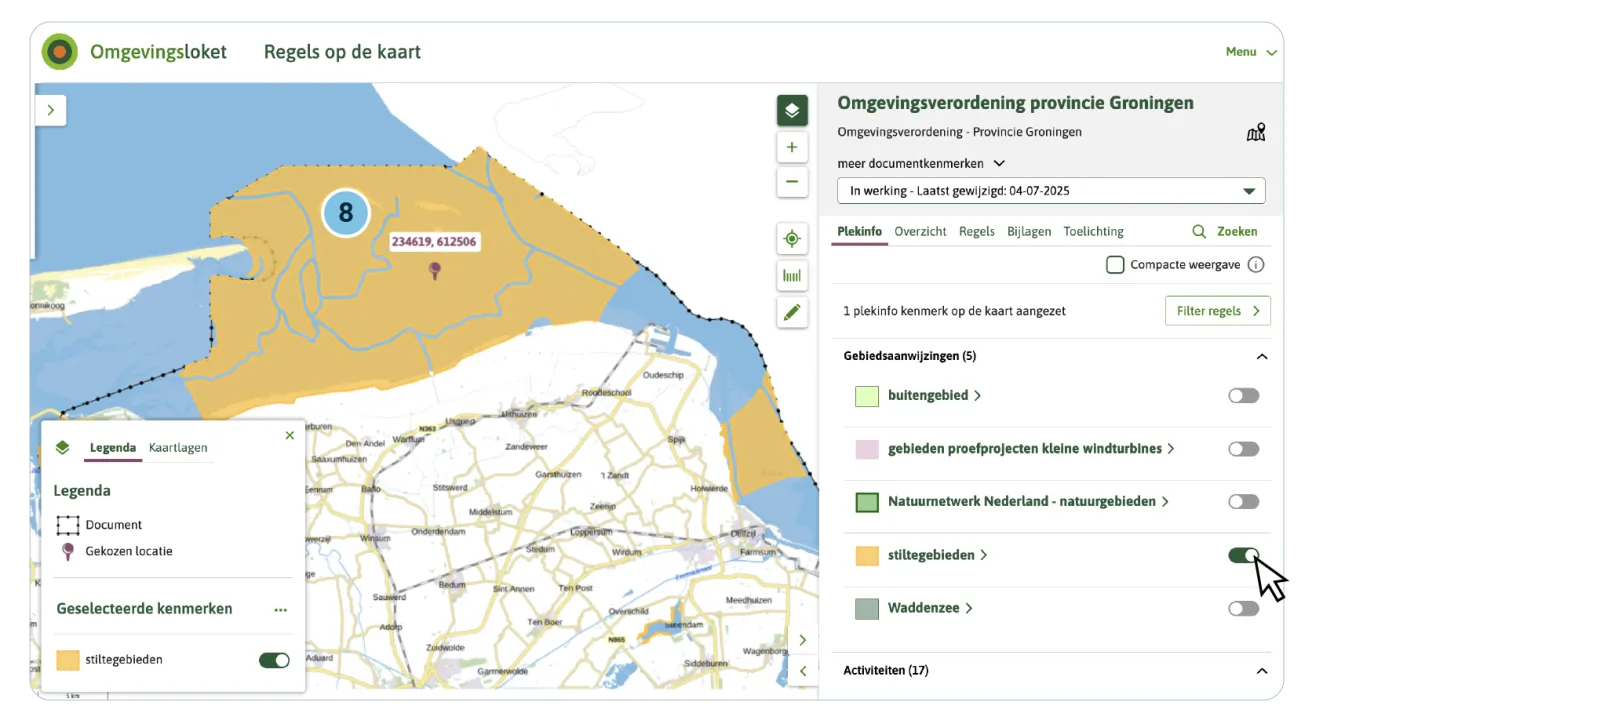Center map on my location icon
The height and width of the screenshot is (713, 1600).
(792, 239)
